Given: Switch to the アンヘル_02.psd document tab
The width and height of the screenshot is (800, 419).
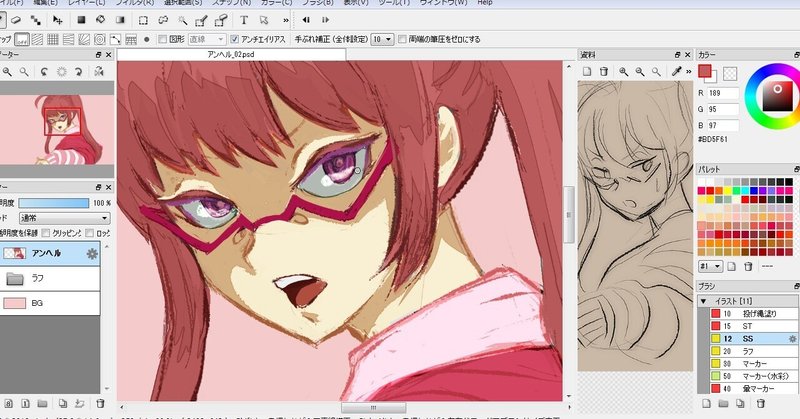Looking at the screenshot, I should (231, 54).
